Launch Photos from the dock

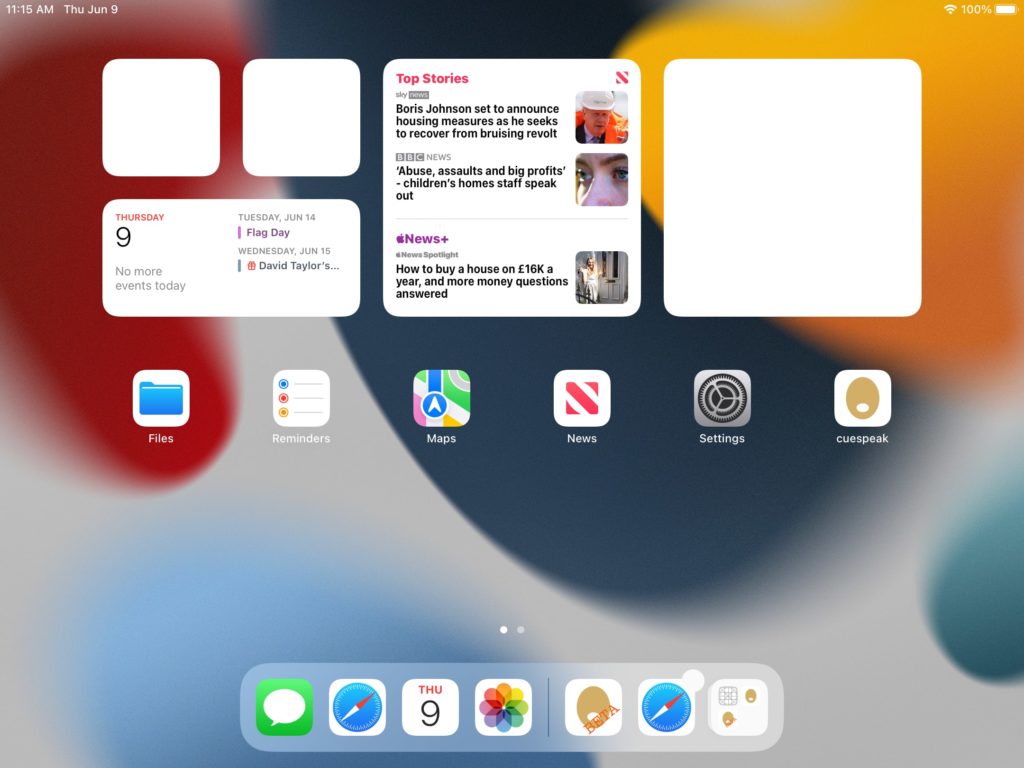[504, 707]
